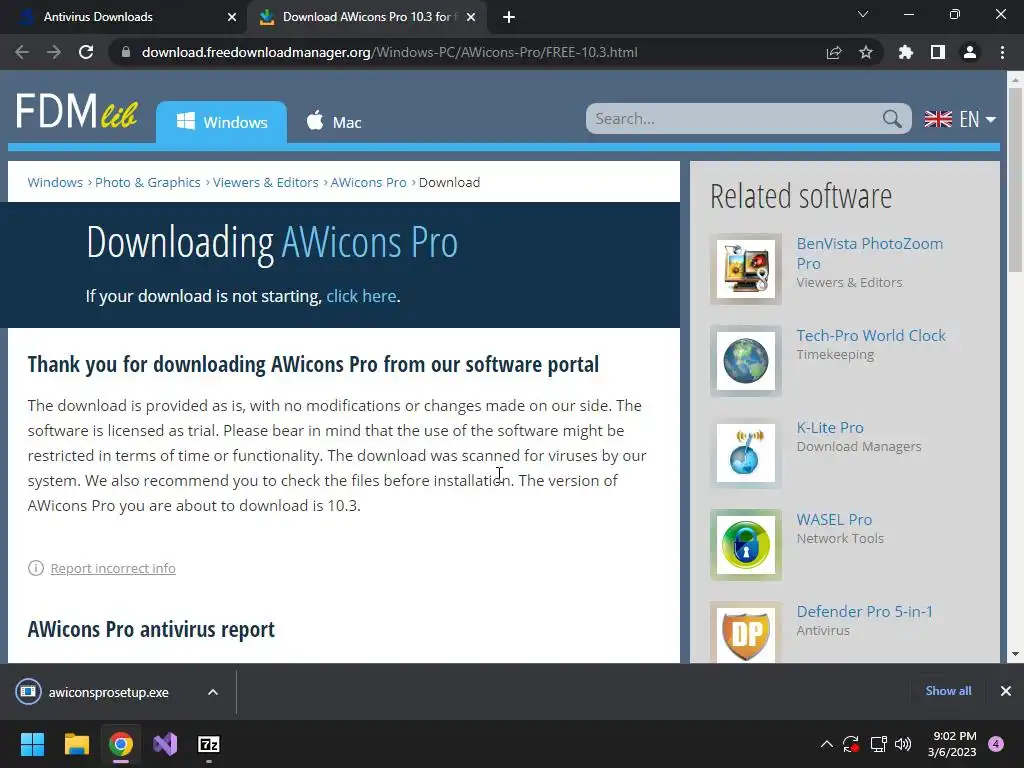Click the sync status tray icon

[851, 744]
